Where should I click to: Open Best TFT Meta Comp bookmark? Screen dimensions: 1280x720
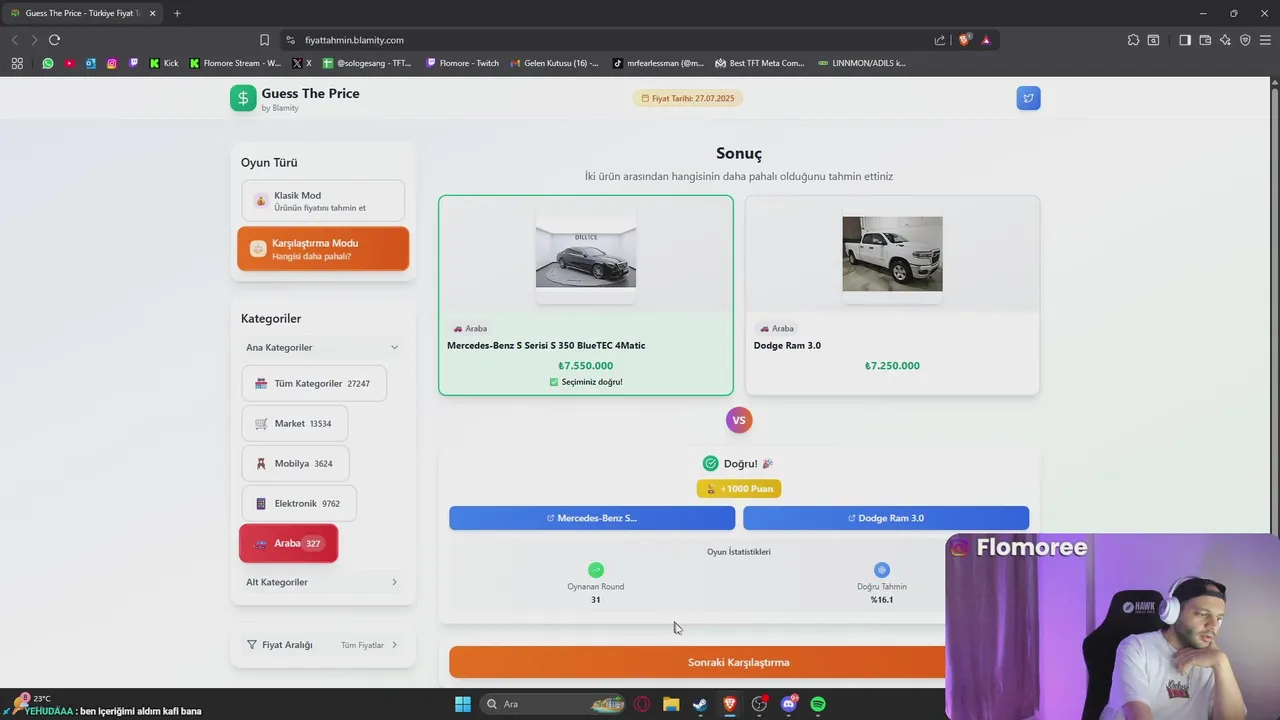pyautogui.click(x=760, y=63)
